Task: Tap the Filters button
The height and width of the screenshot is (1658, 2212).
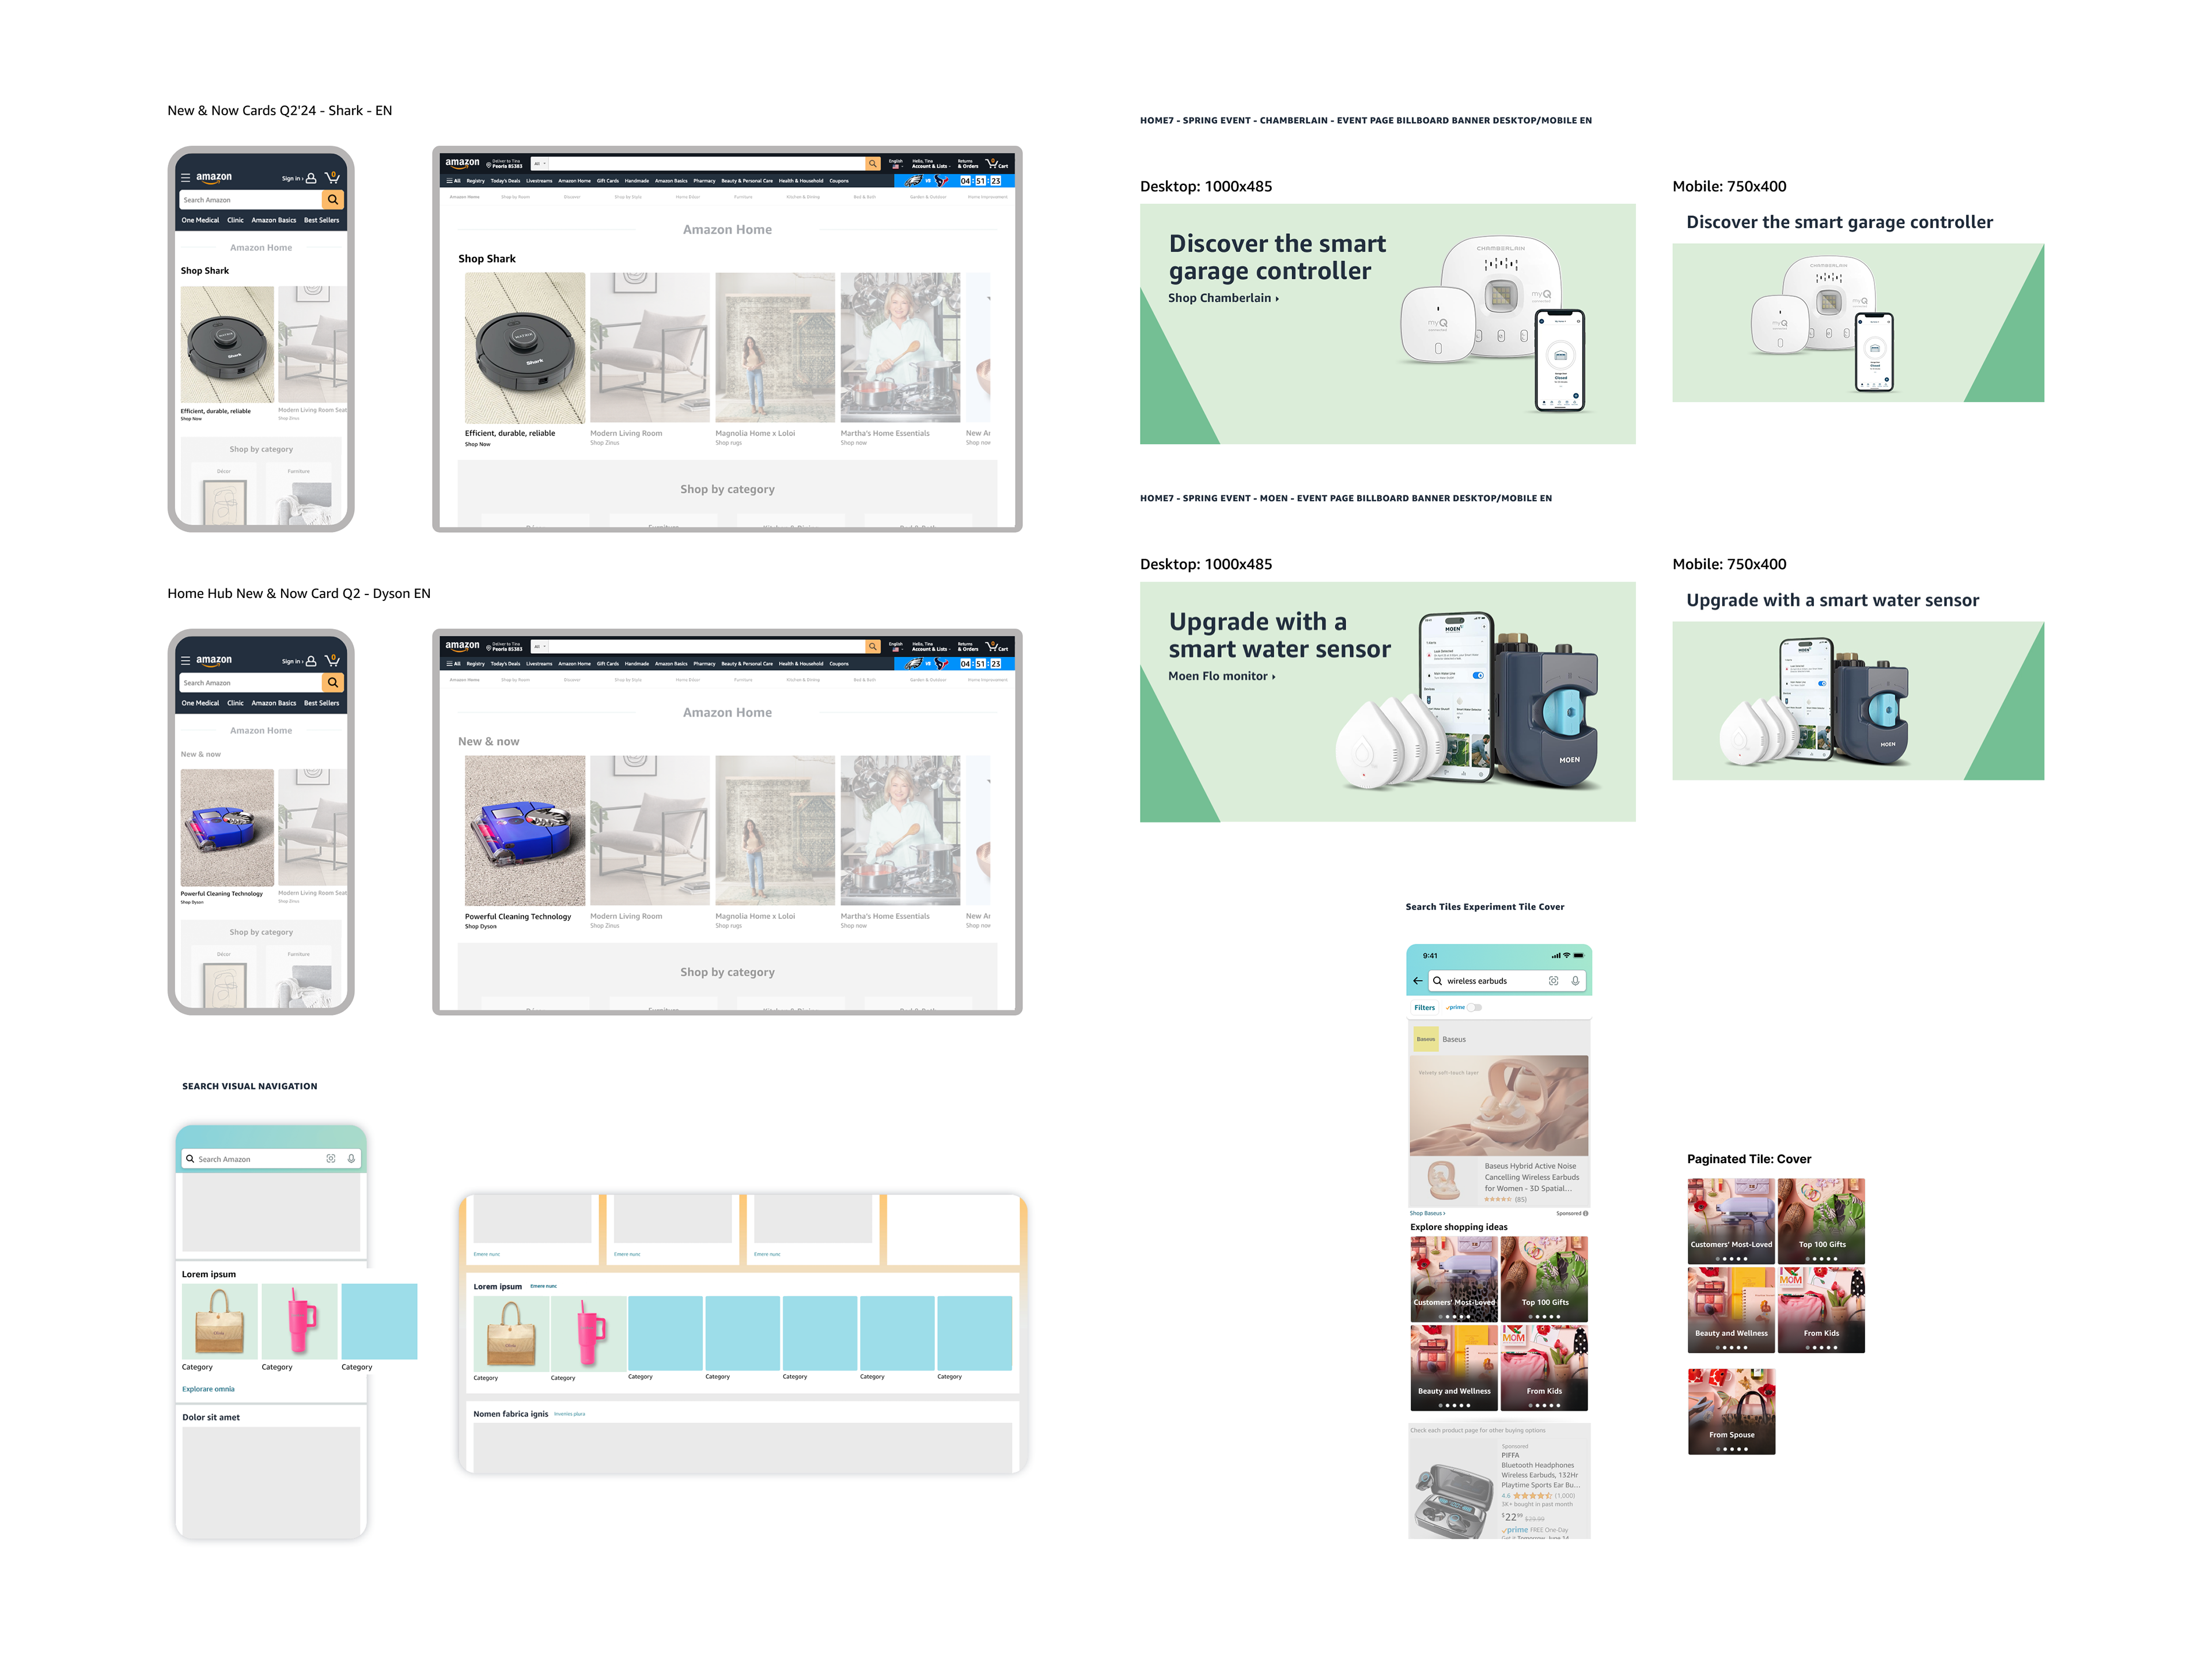Action: (x=1425, y=1007)
